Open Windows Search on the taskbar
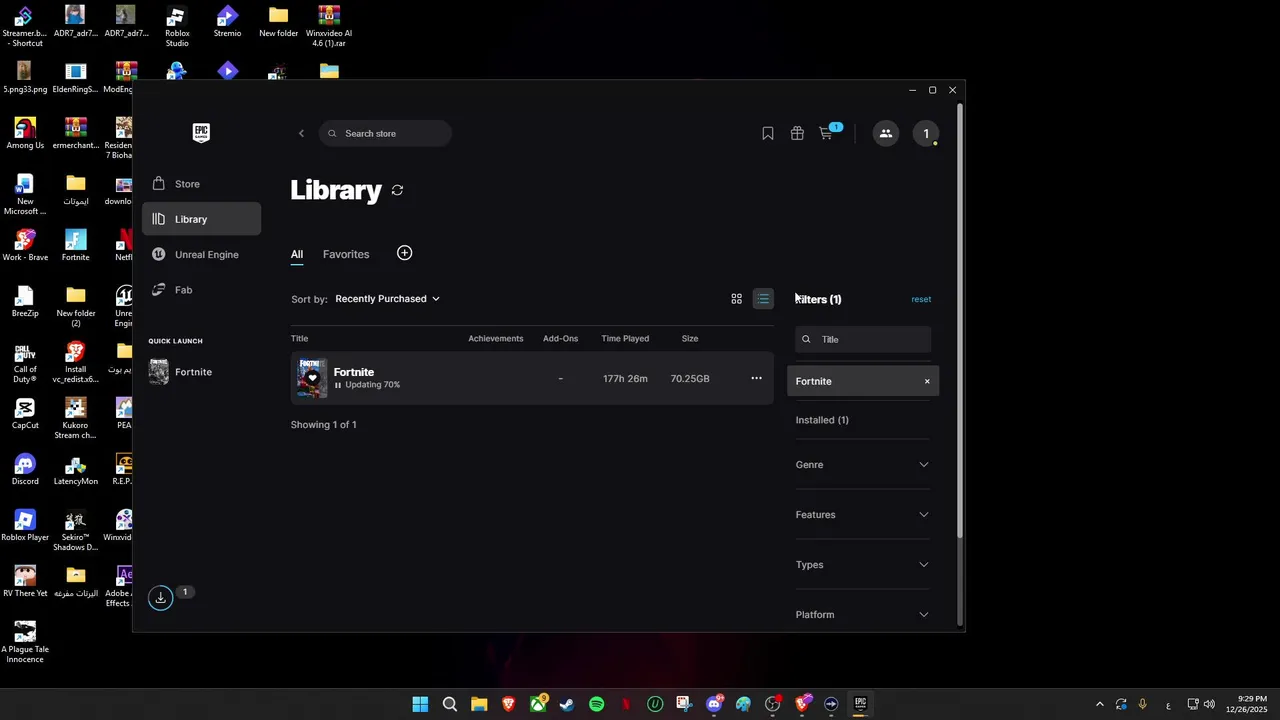1280x720 pixels. [450, 704]
